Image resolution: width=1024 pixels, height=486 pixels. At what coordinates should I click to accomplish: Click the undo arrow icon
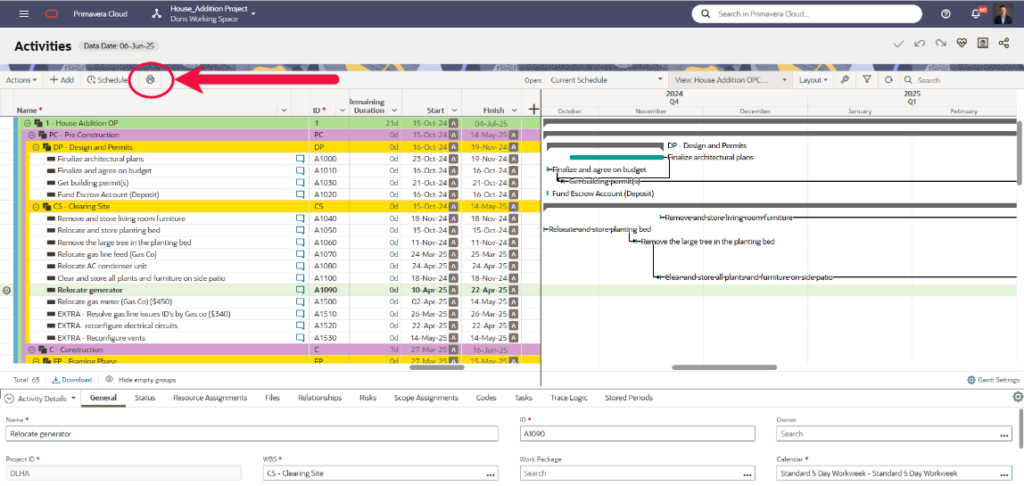919,45
